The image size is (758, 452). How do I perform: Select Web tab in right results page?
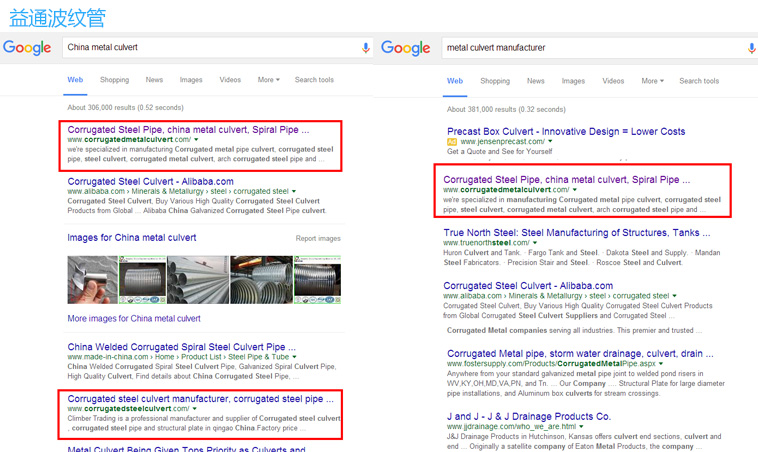454,81
